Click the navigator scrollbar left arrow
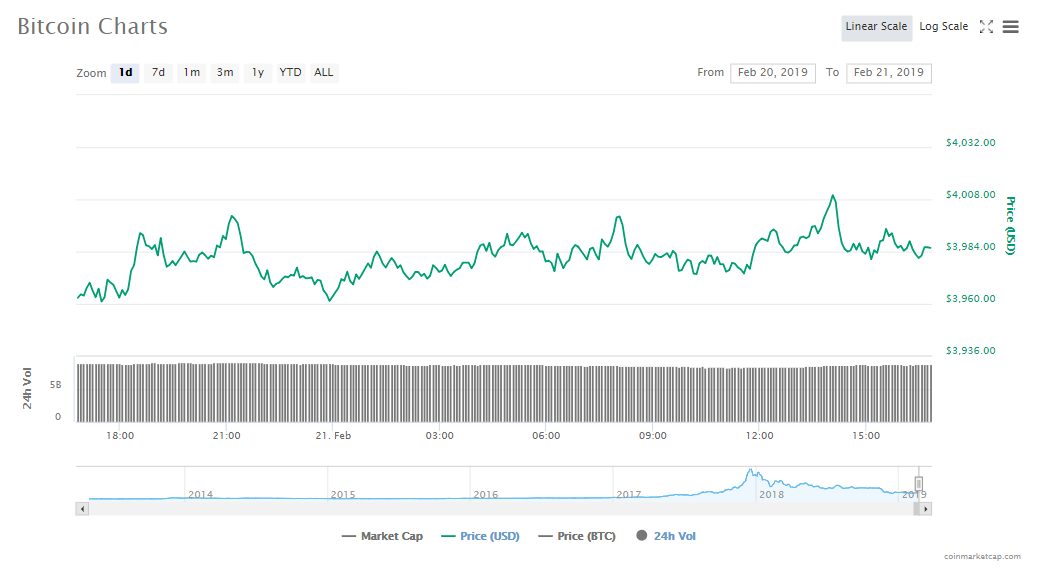The image size is (1038, 577). [x=82, y=509]
